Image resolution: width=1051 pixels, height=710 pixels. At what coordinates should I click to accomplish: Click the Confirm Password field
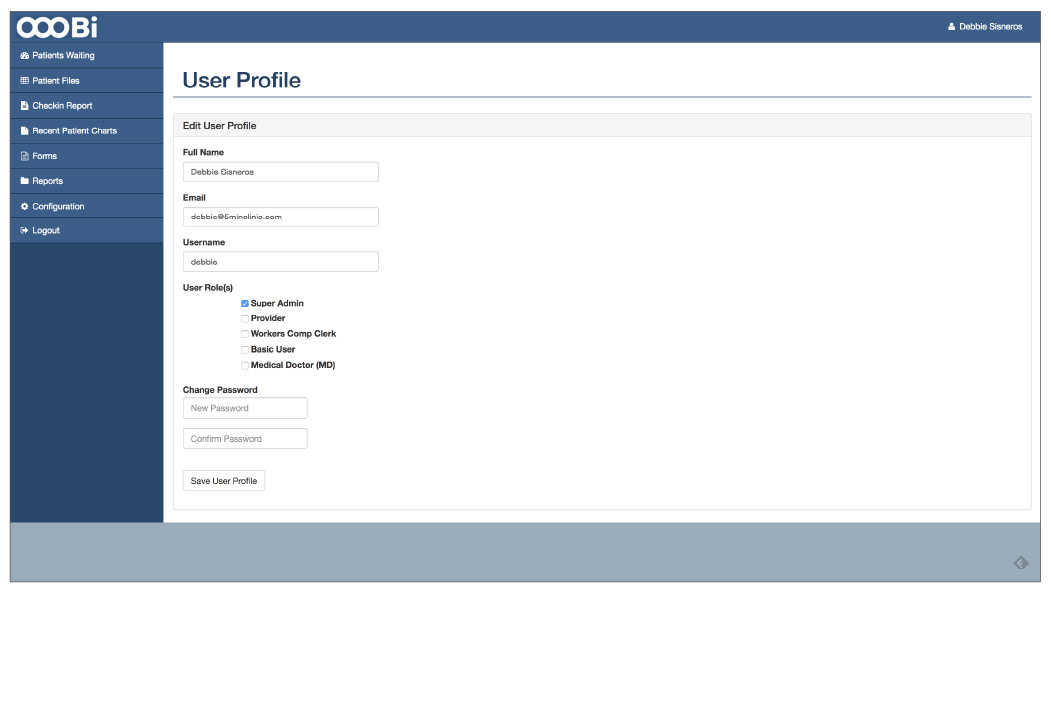point(245,438)
